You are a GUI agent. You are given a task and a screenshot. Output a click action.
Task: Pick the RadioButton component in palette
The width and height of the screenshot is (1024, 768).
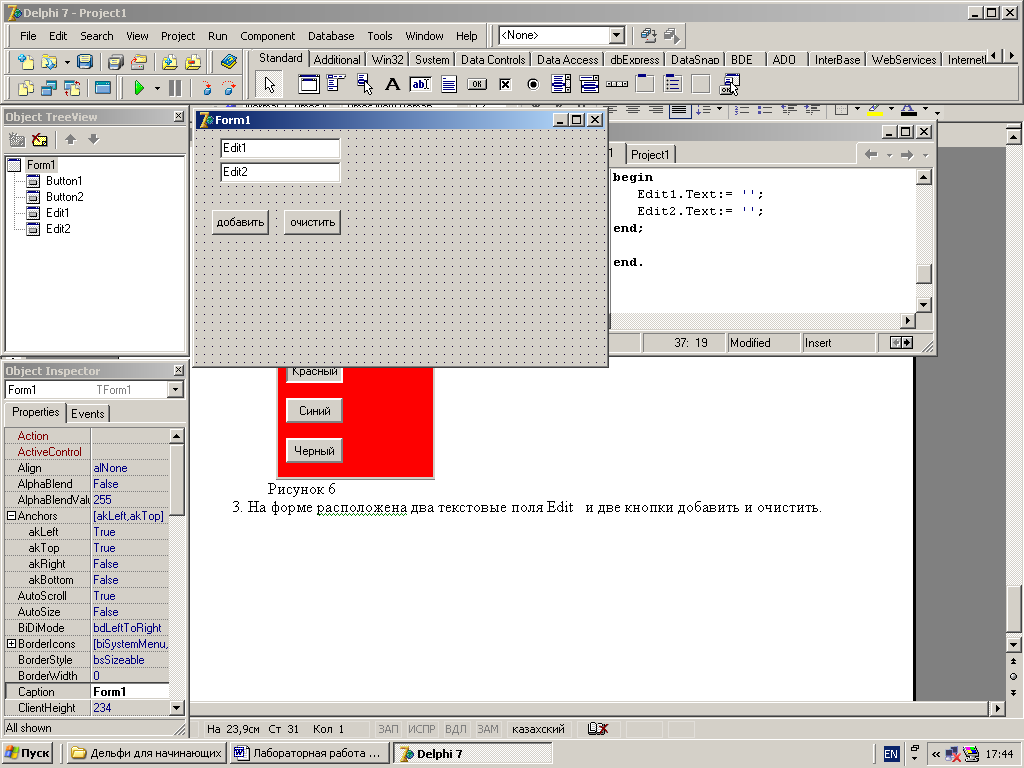[533, 84]
